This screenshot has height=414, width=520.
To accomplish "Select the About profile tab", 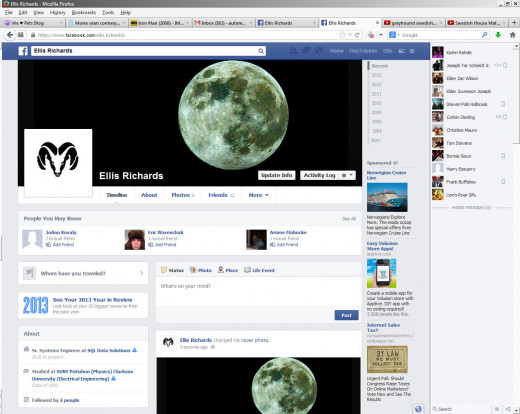I will coord(149,195).
